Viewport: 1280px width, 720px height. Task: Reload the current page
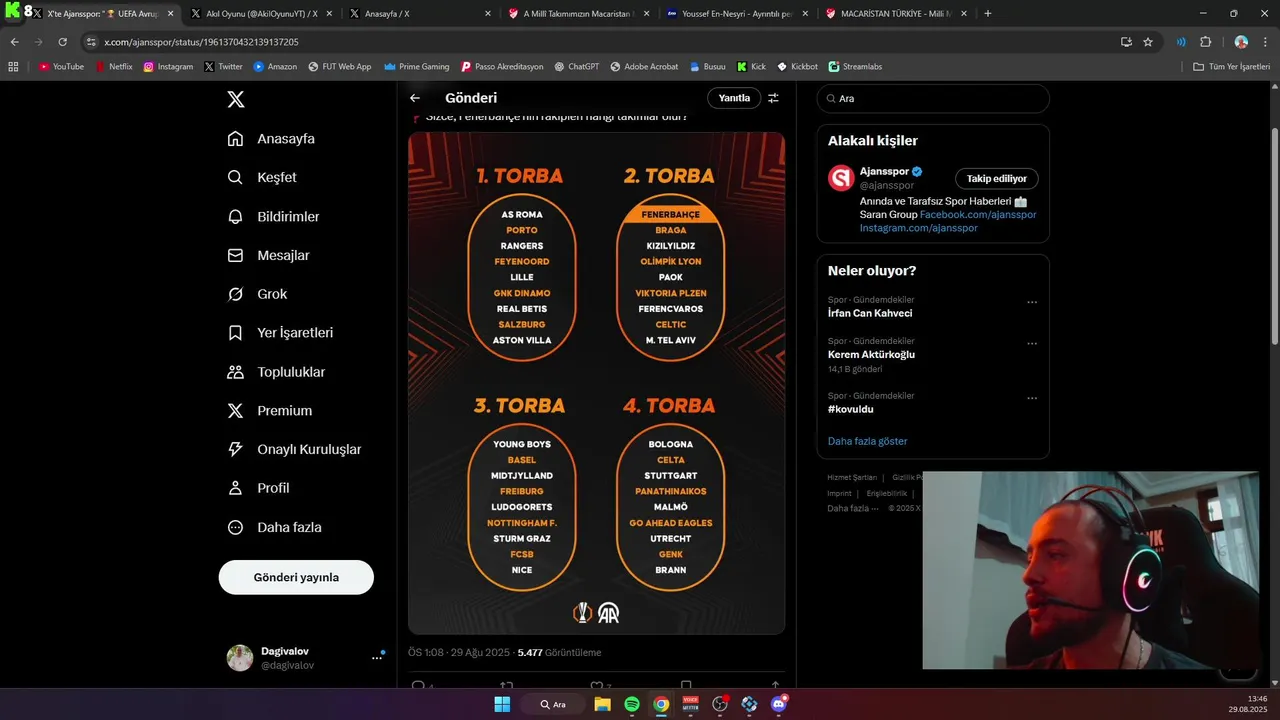(x=62, y=42)
